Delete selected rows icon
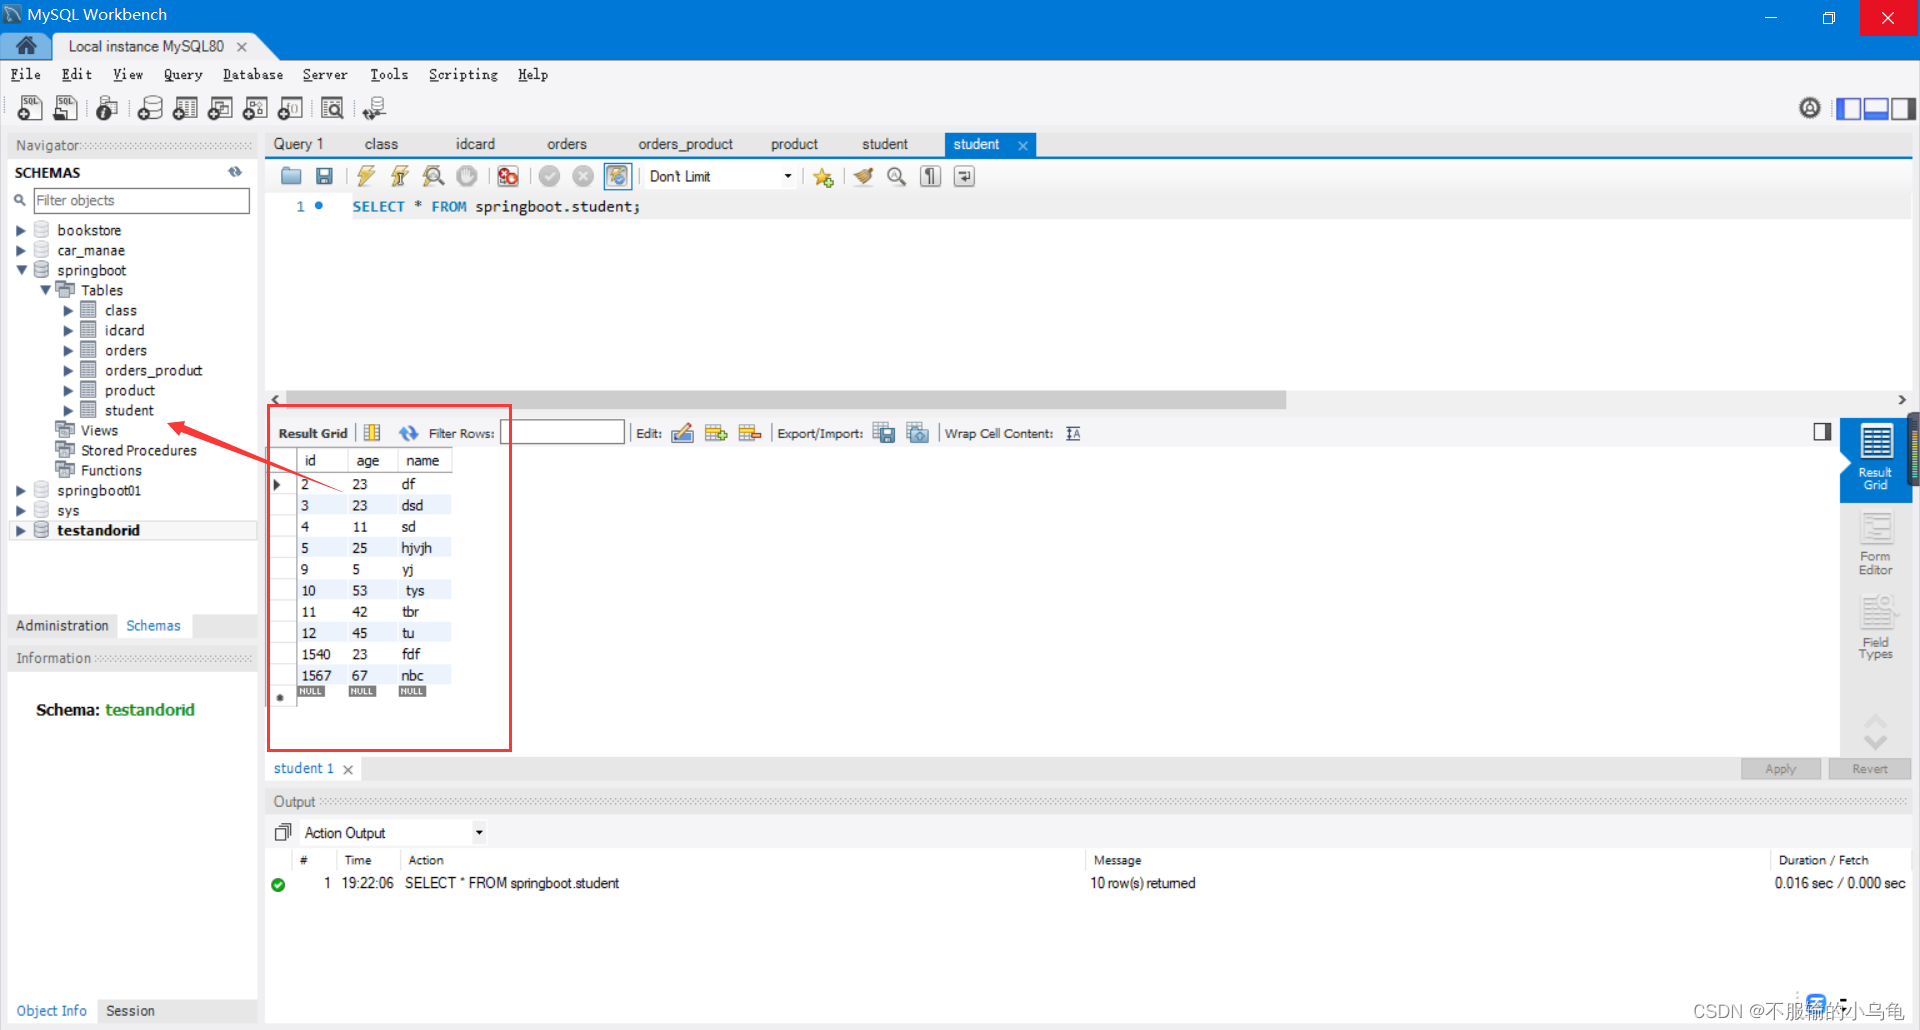Viewport: 1920px width, 1030px height. (x=750, y=433)
